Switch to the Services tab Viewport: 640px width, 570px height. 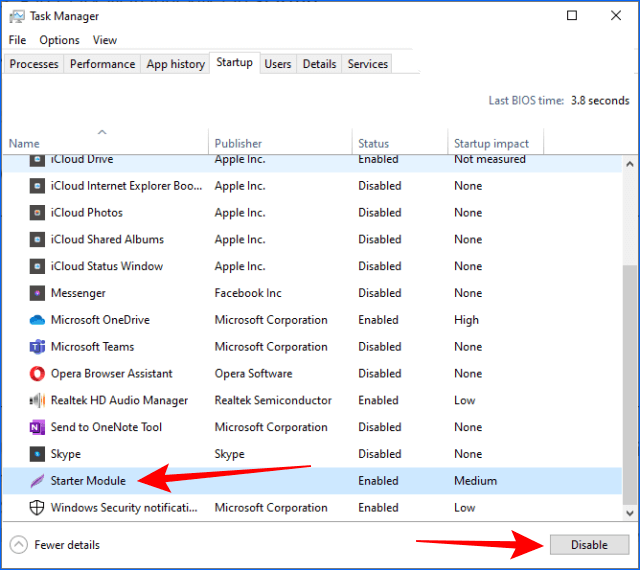[x=367, y=64]
